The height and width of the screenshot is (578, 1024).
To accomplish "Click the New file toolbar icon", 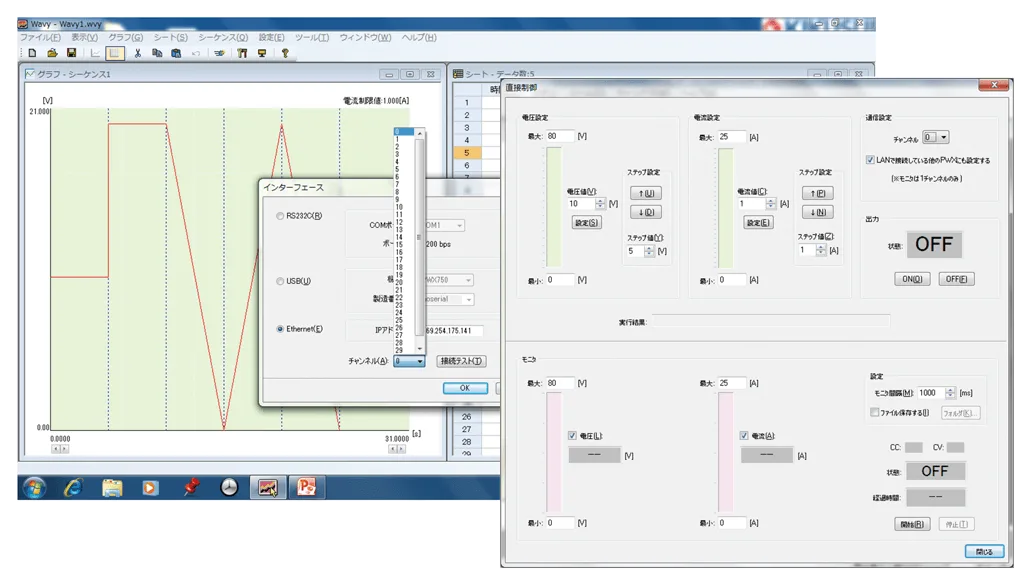I will point(32,53).
